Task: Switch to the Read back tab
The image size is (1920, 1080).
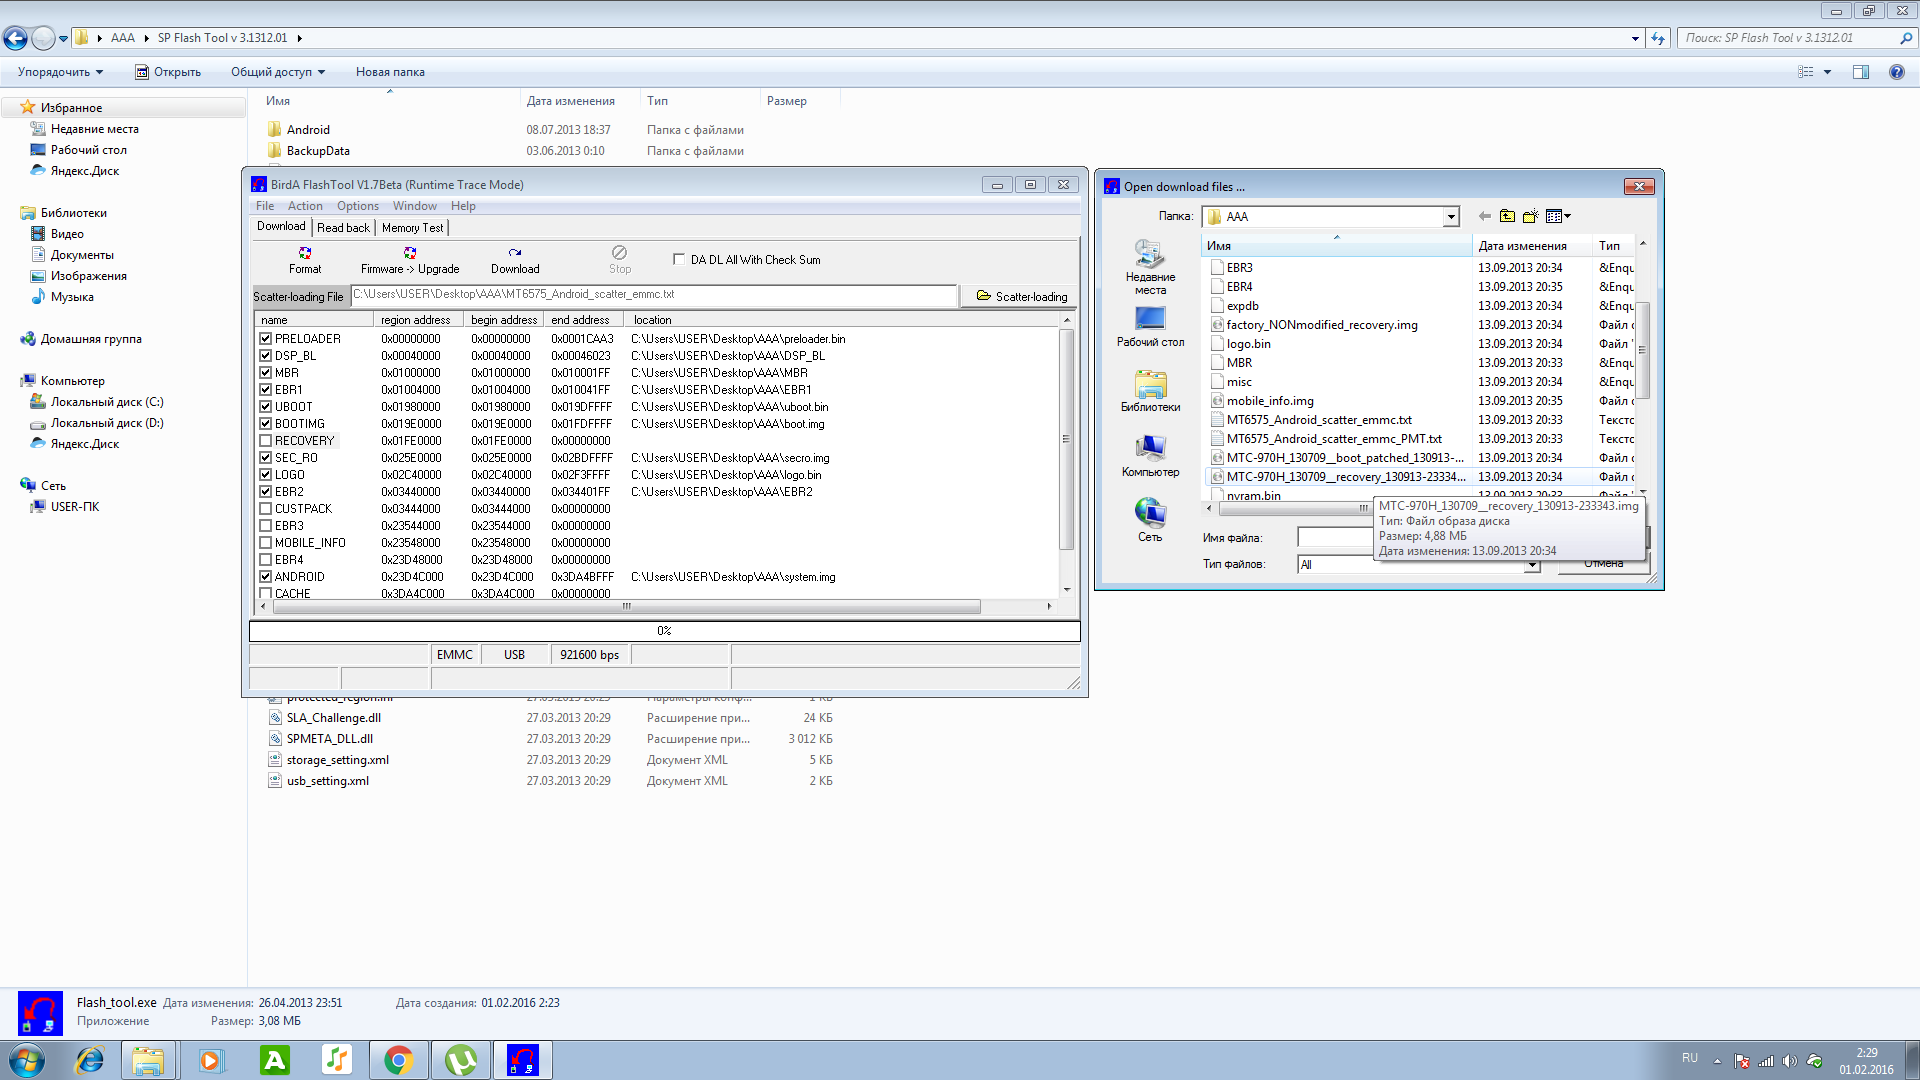Action: coord(343,228)
